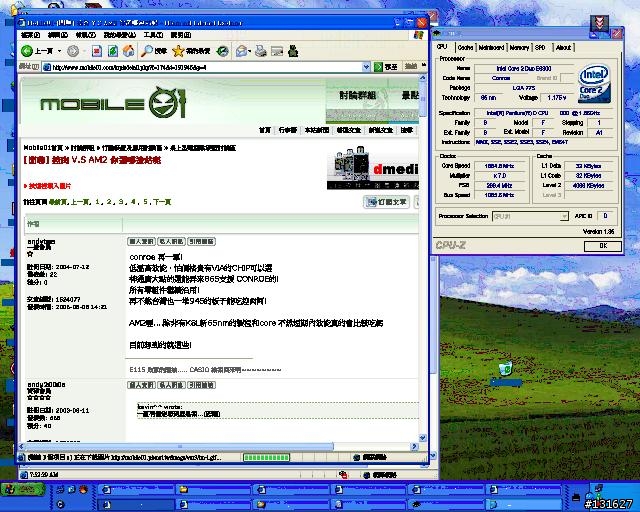Image resolution: width=640 pixels, height=512 pixels.
Task: Open the Tools menu in Internet Explorer
Action: (153, 35)
